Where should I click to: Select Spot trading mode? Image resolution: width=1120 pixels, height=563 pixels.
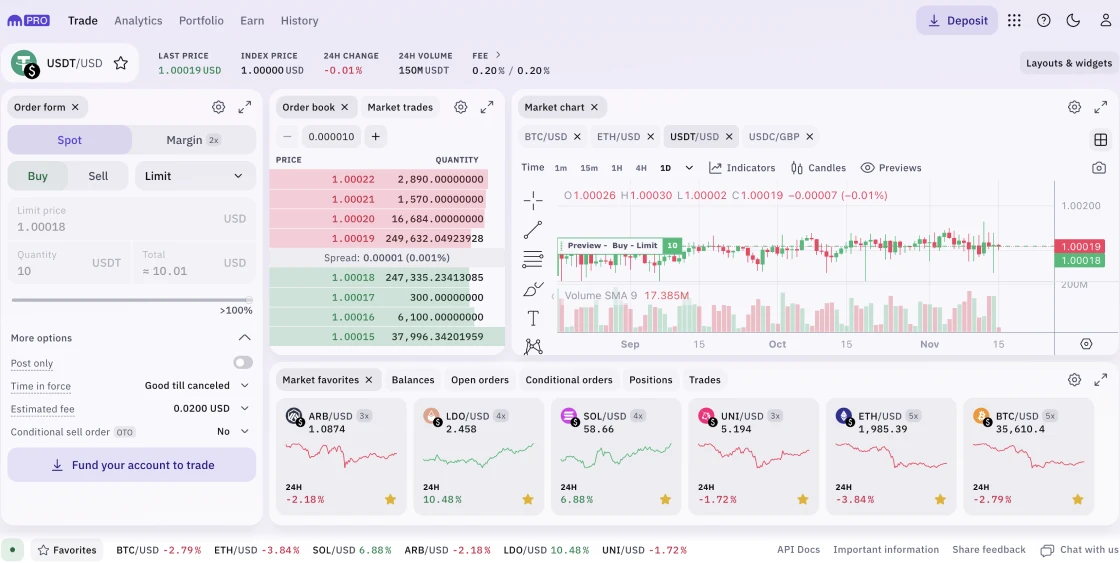[x=69, y=140]
